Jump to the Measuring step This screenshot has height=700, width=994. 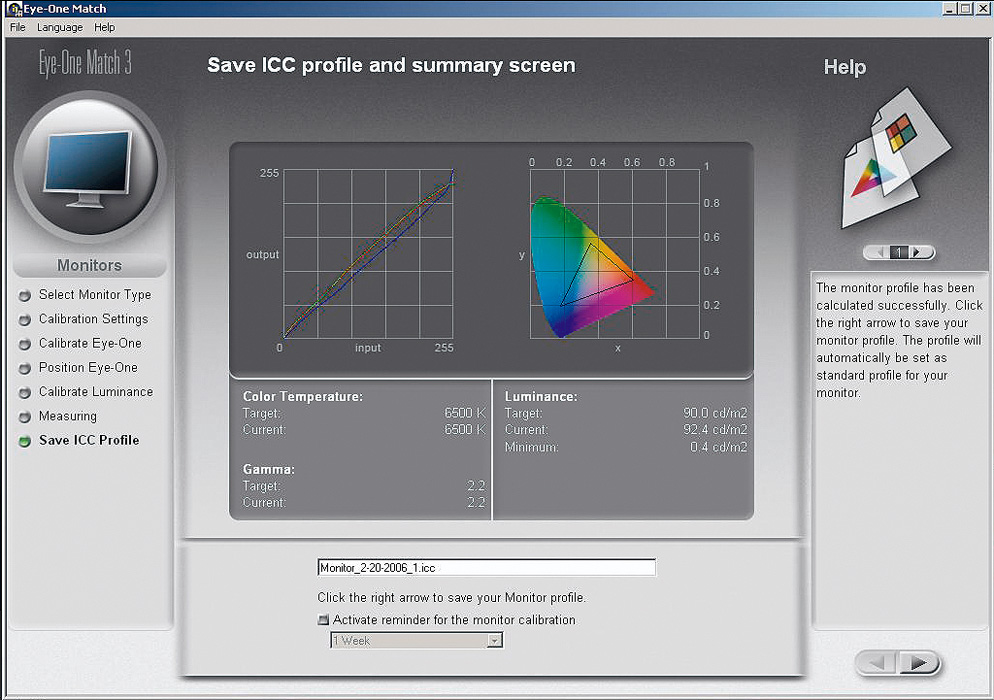point(68,416)
